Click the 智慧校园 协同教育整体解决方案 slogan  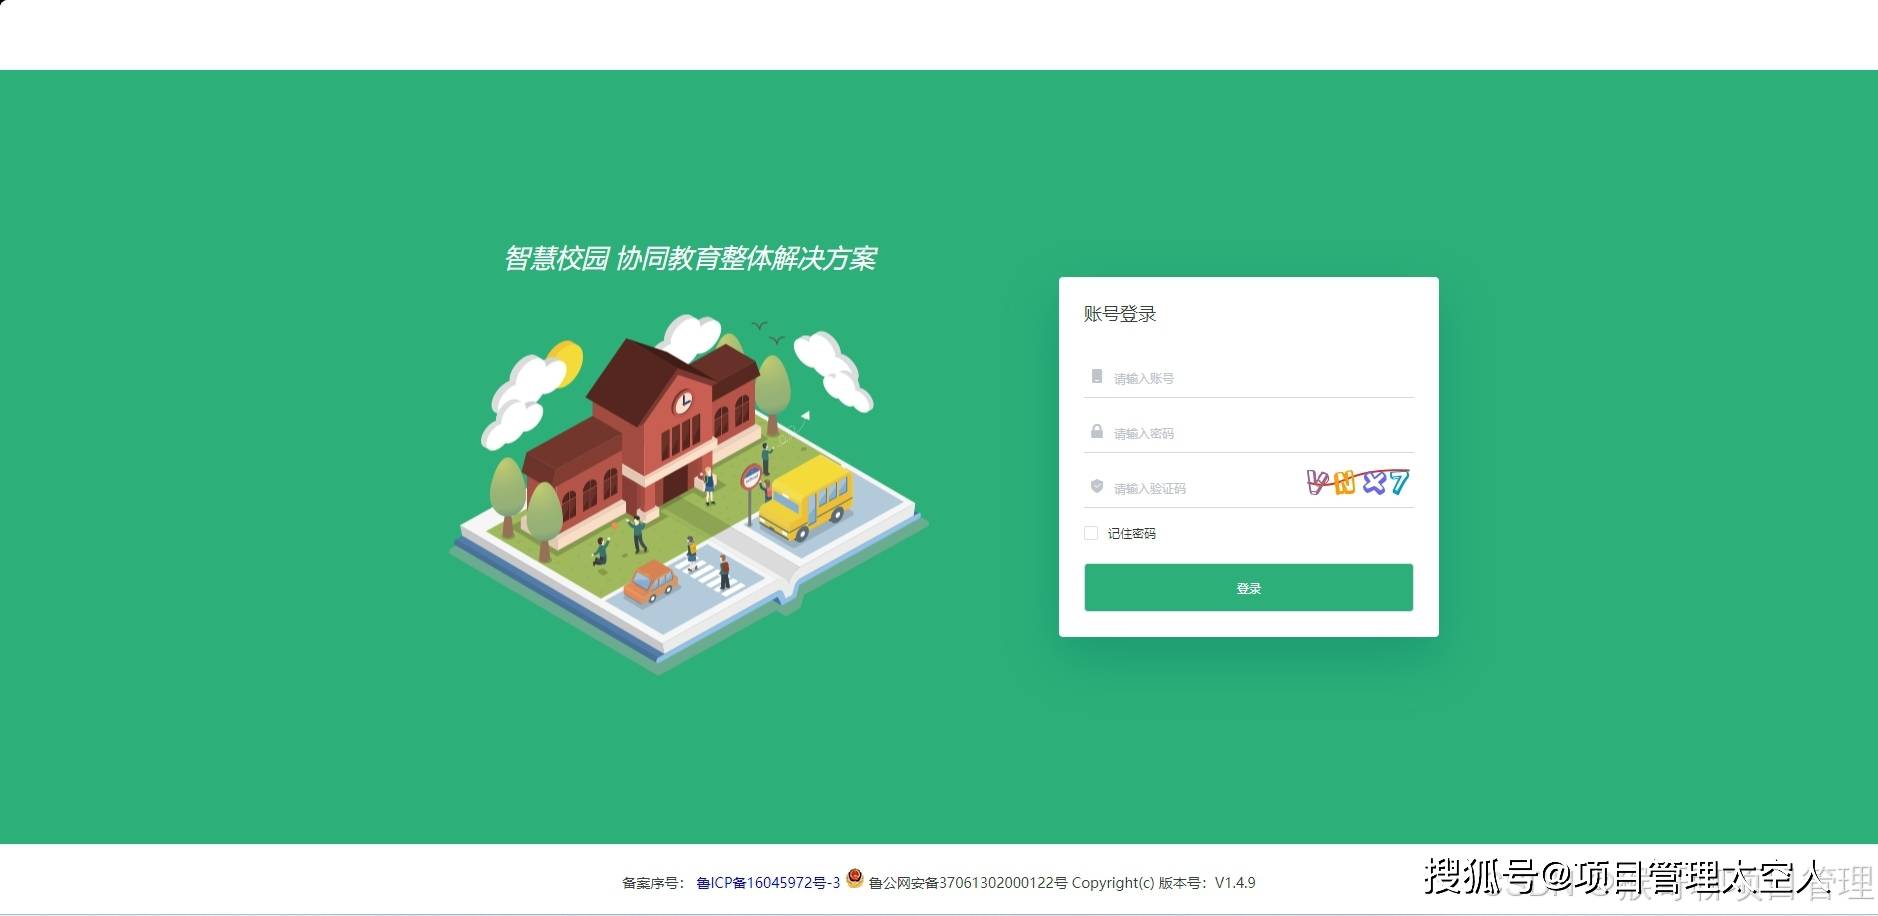[x=690, y=259]
